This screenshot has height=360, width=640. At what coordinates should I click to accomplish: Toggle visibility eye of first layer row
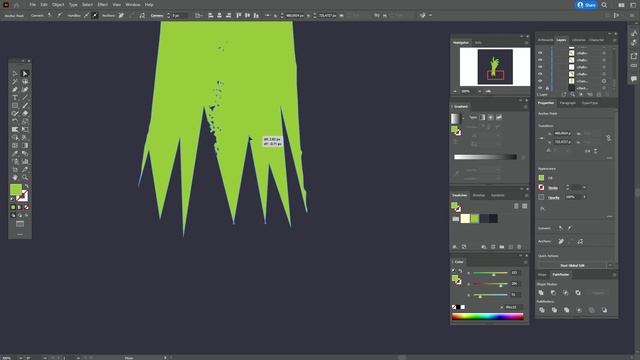(540, 53)
